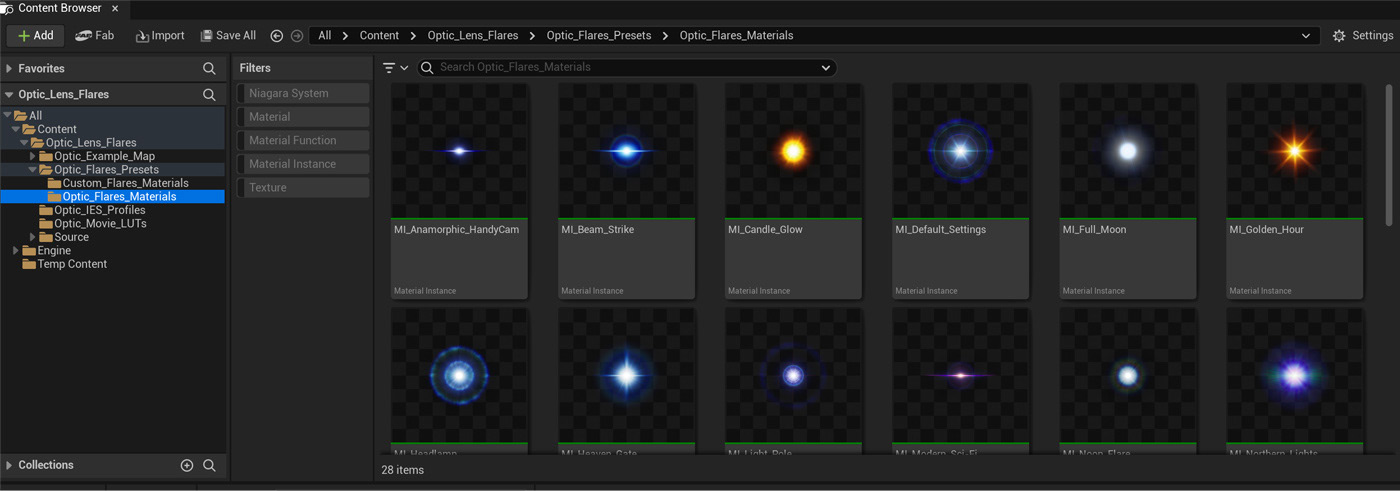Select the MI_Anamorphic_HandyCam asset
Image resolution: width=1400 pixels, height=491 pixels.
459,191
